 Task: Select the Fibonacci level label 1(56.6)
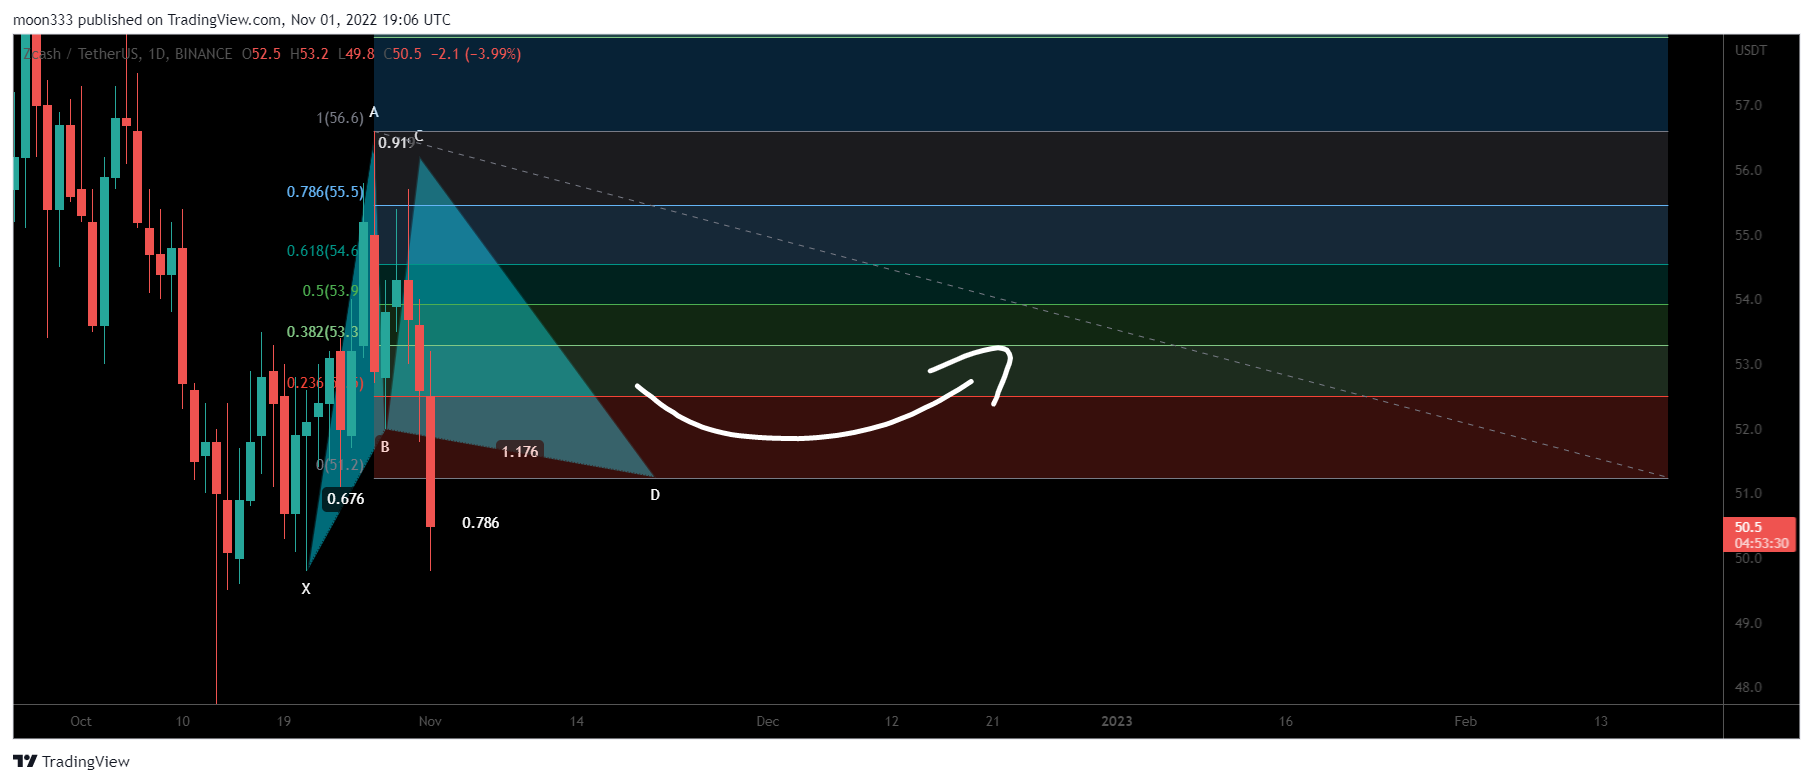coord(340,118)
